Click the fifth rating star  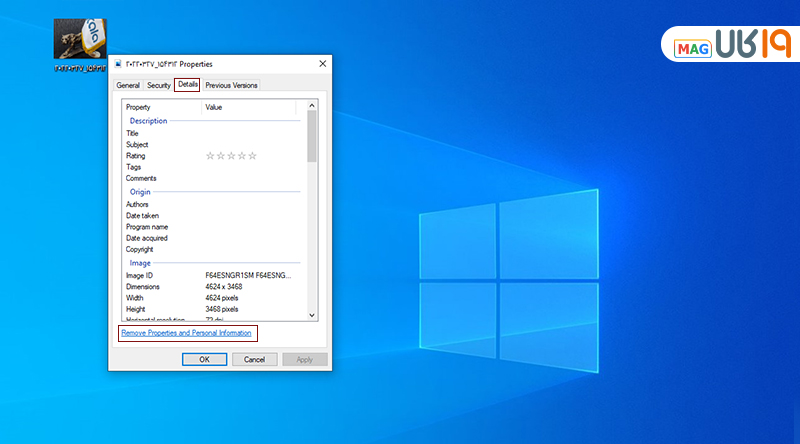(x=252, y=156)
